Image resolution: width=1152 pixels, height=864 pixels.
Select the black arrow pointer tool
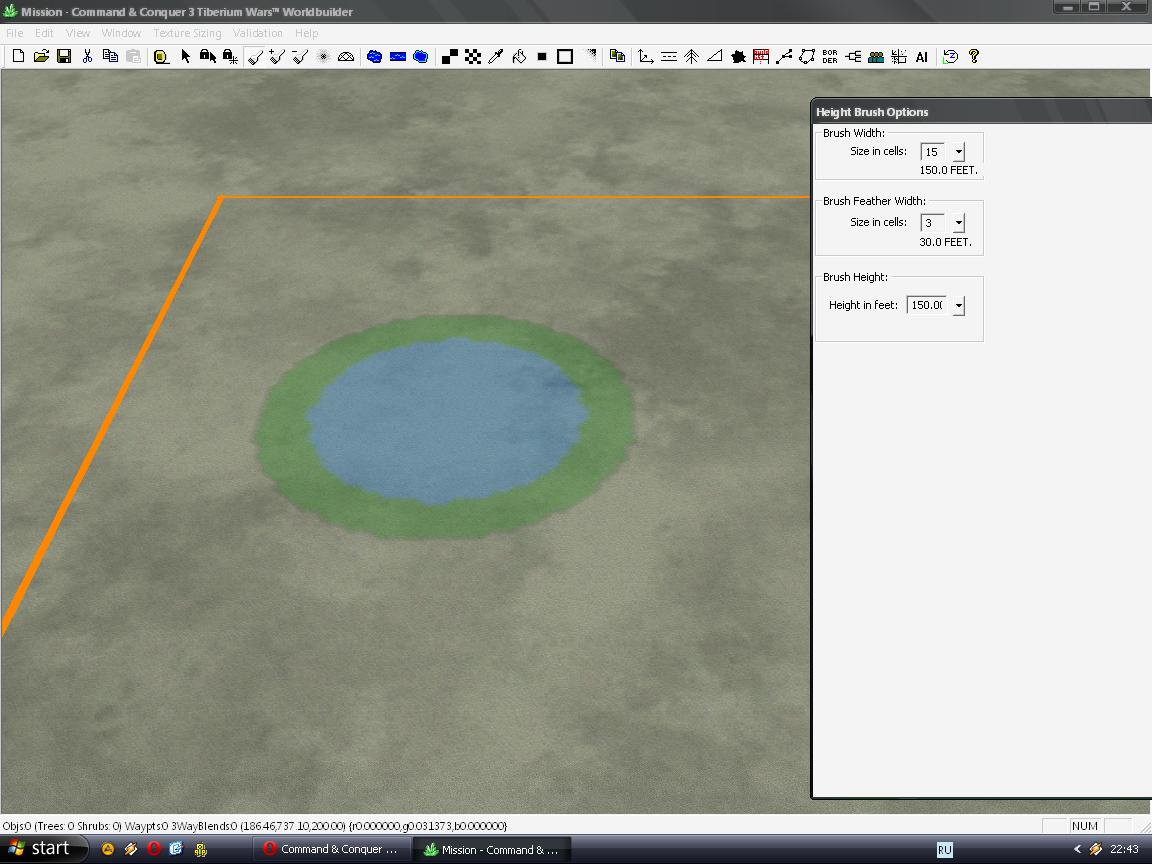185,57
